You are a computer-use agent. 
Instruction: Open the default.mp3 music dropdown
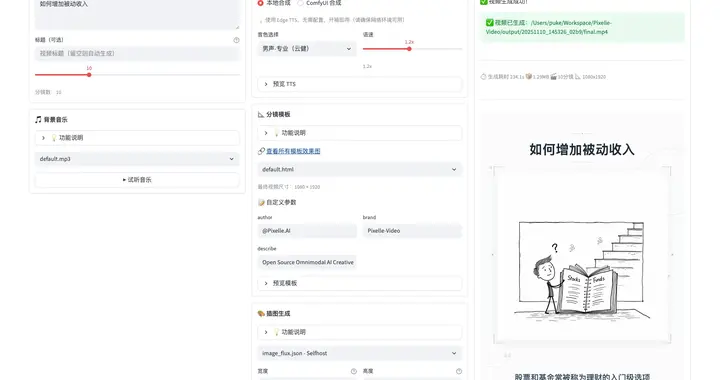pos(137,159)
